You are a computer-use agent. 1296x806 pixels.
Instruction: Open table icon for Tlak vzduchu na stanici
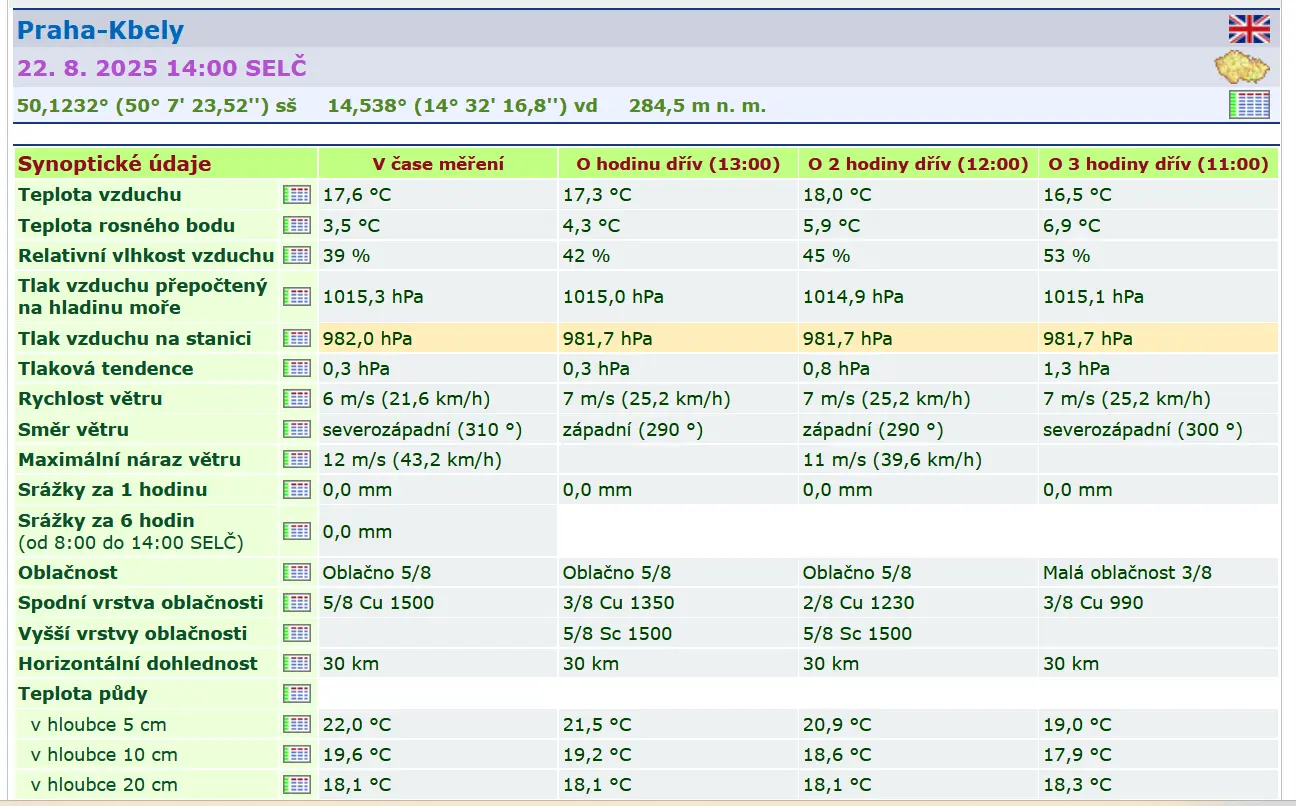pyautogui.click(x=297, y=338)
